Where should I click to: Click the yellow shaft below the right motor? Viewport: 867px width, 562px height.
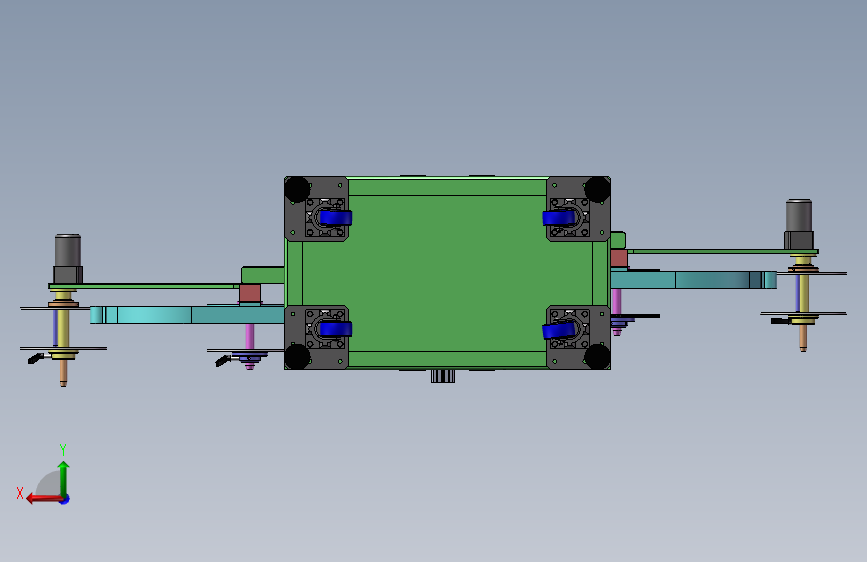(805, 293)
